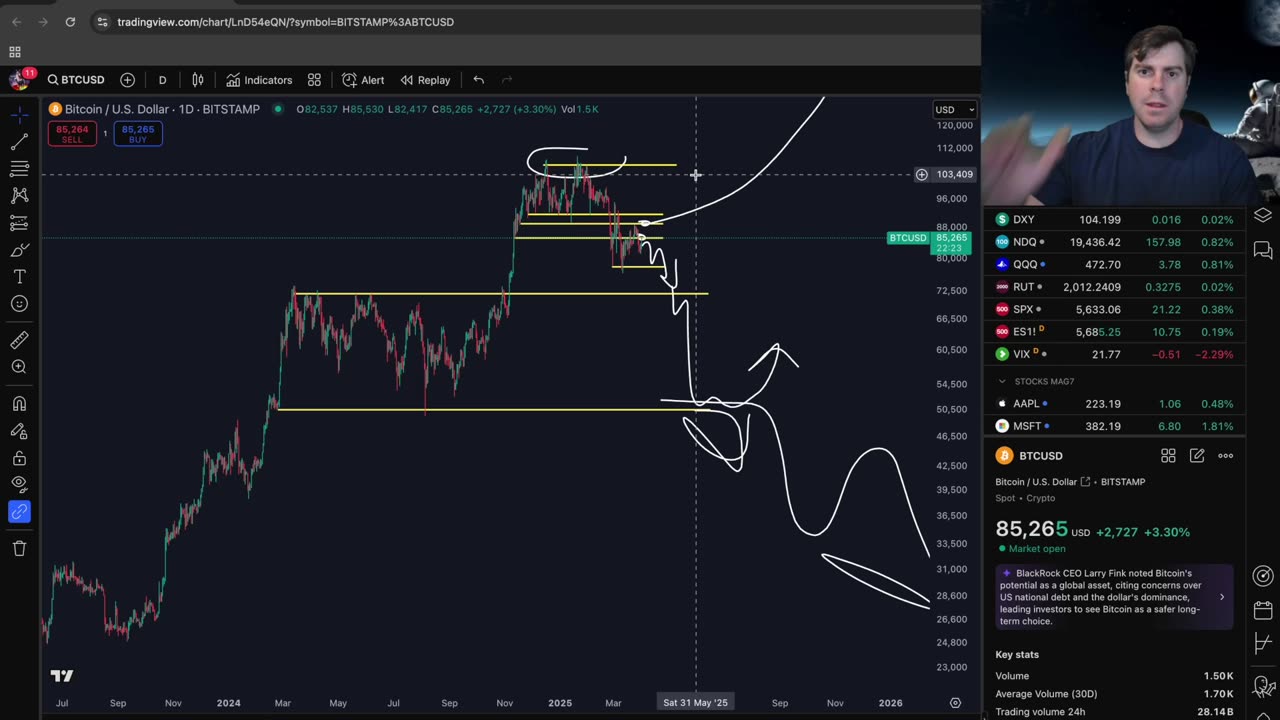The width and height of the screenshot is (1280, 720).
Task: Start bar Replay mode
Action: tap(425, 80)
